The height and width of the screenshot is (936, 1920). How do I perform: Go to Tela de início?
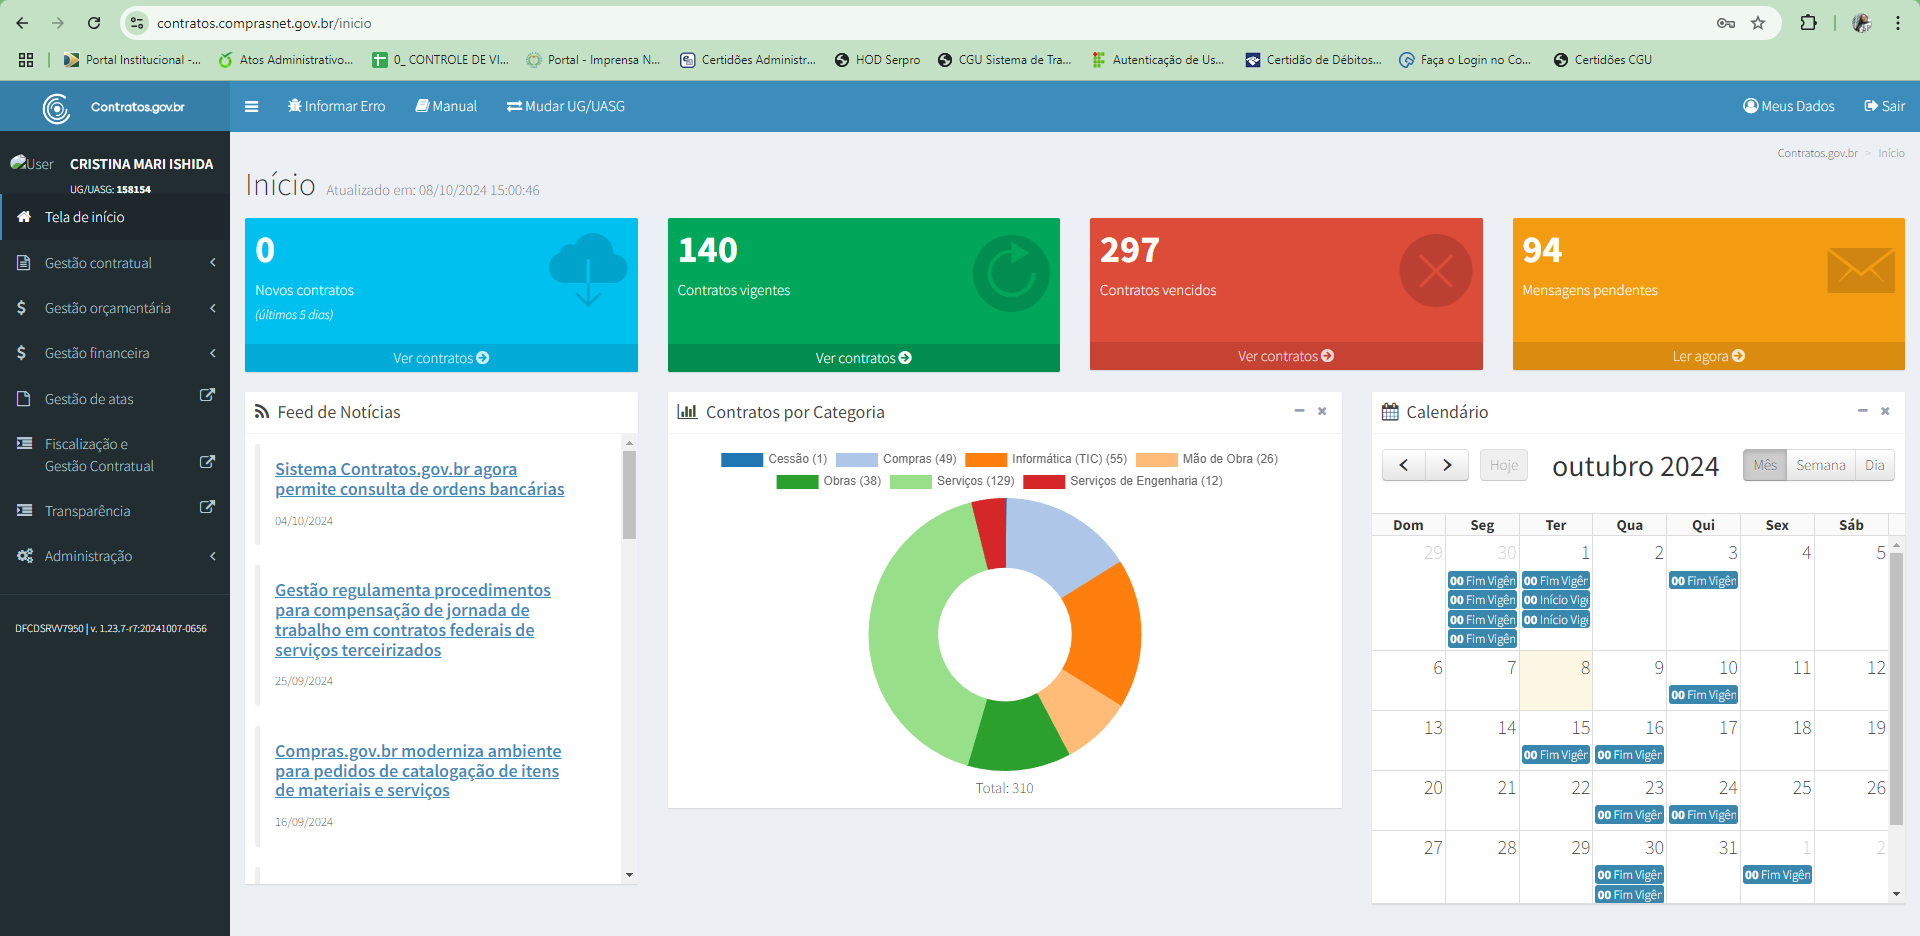115,217
